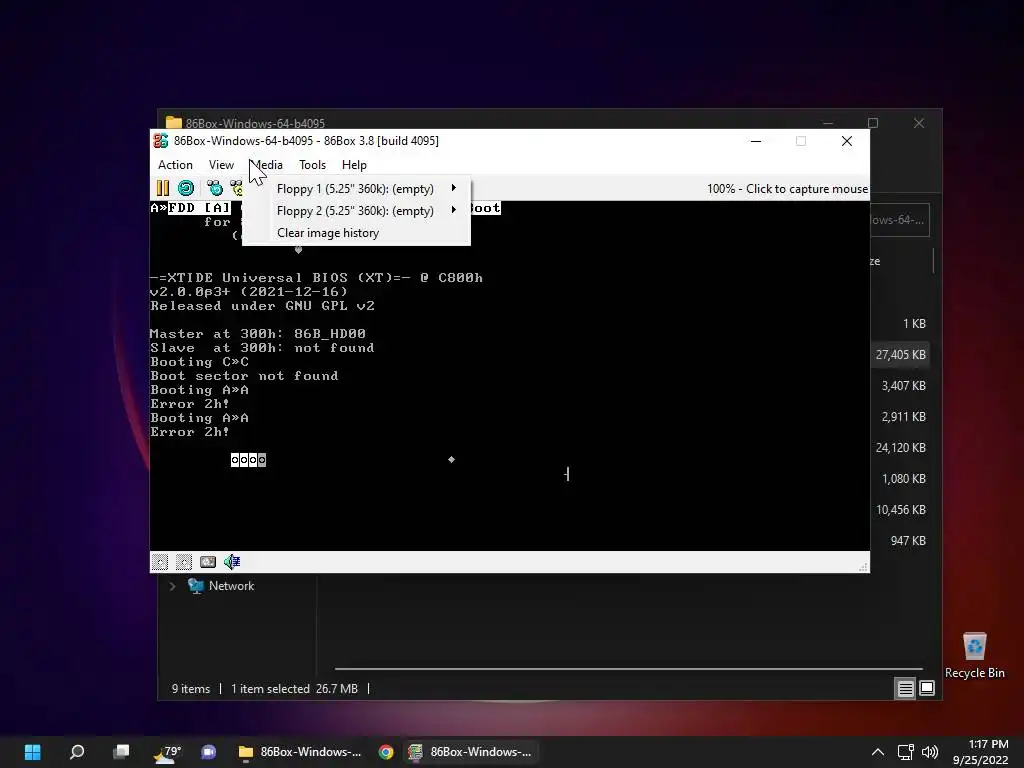This screenshot has width=1024, height=768.
Task: Minimize the 86Box window
Action: [756, 141]
